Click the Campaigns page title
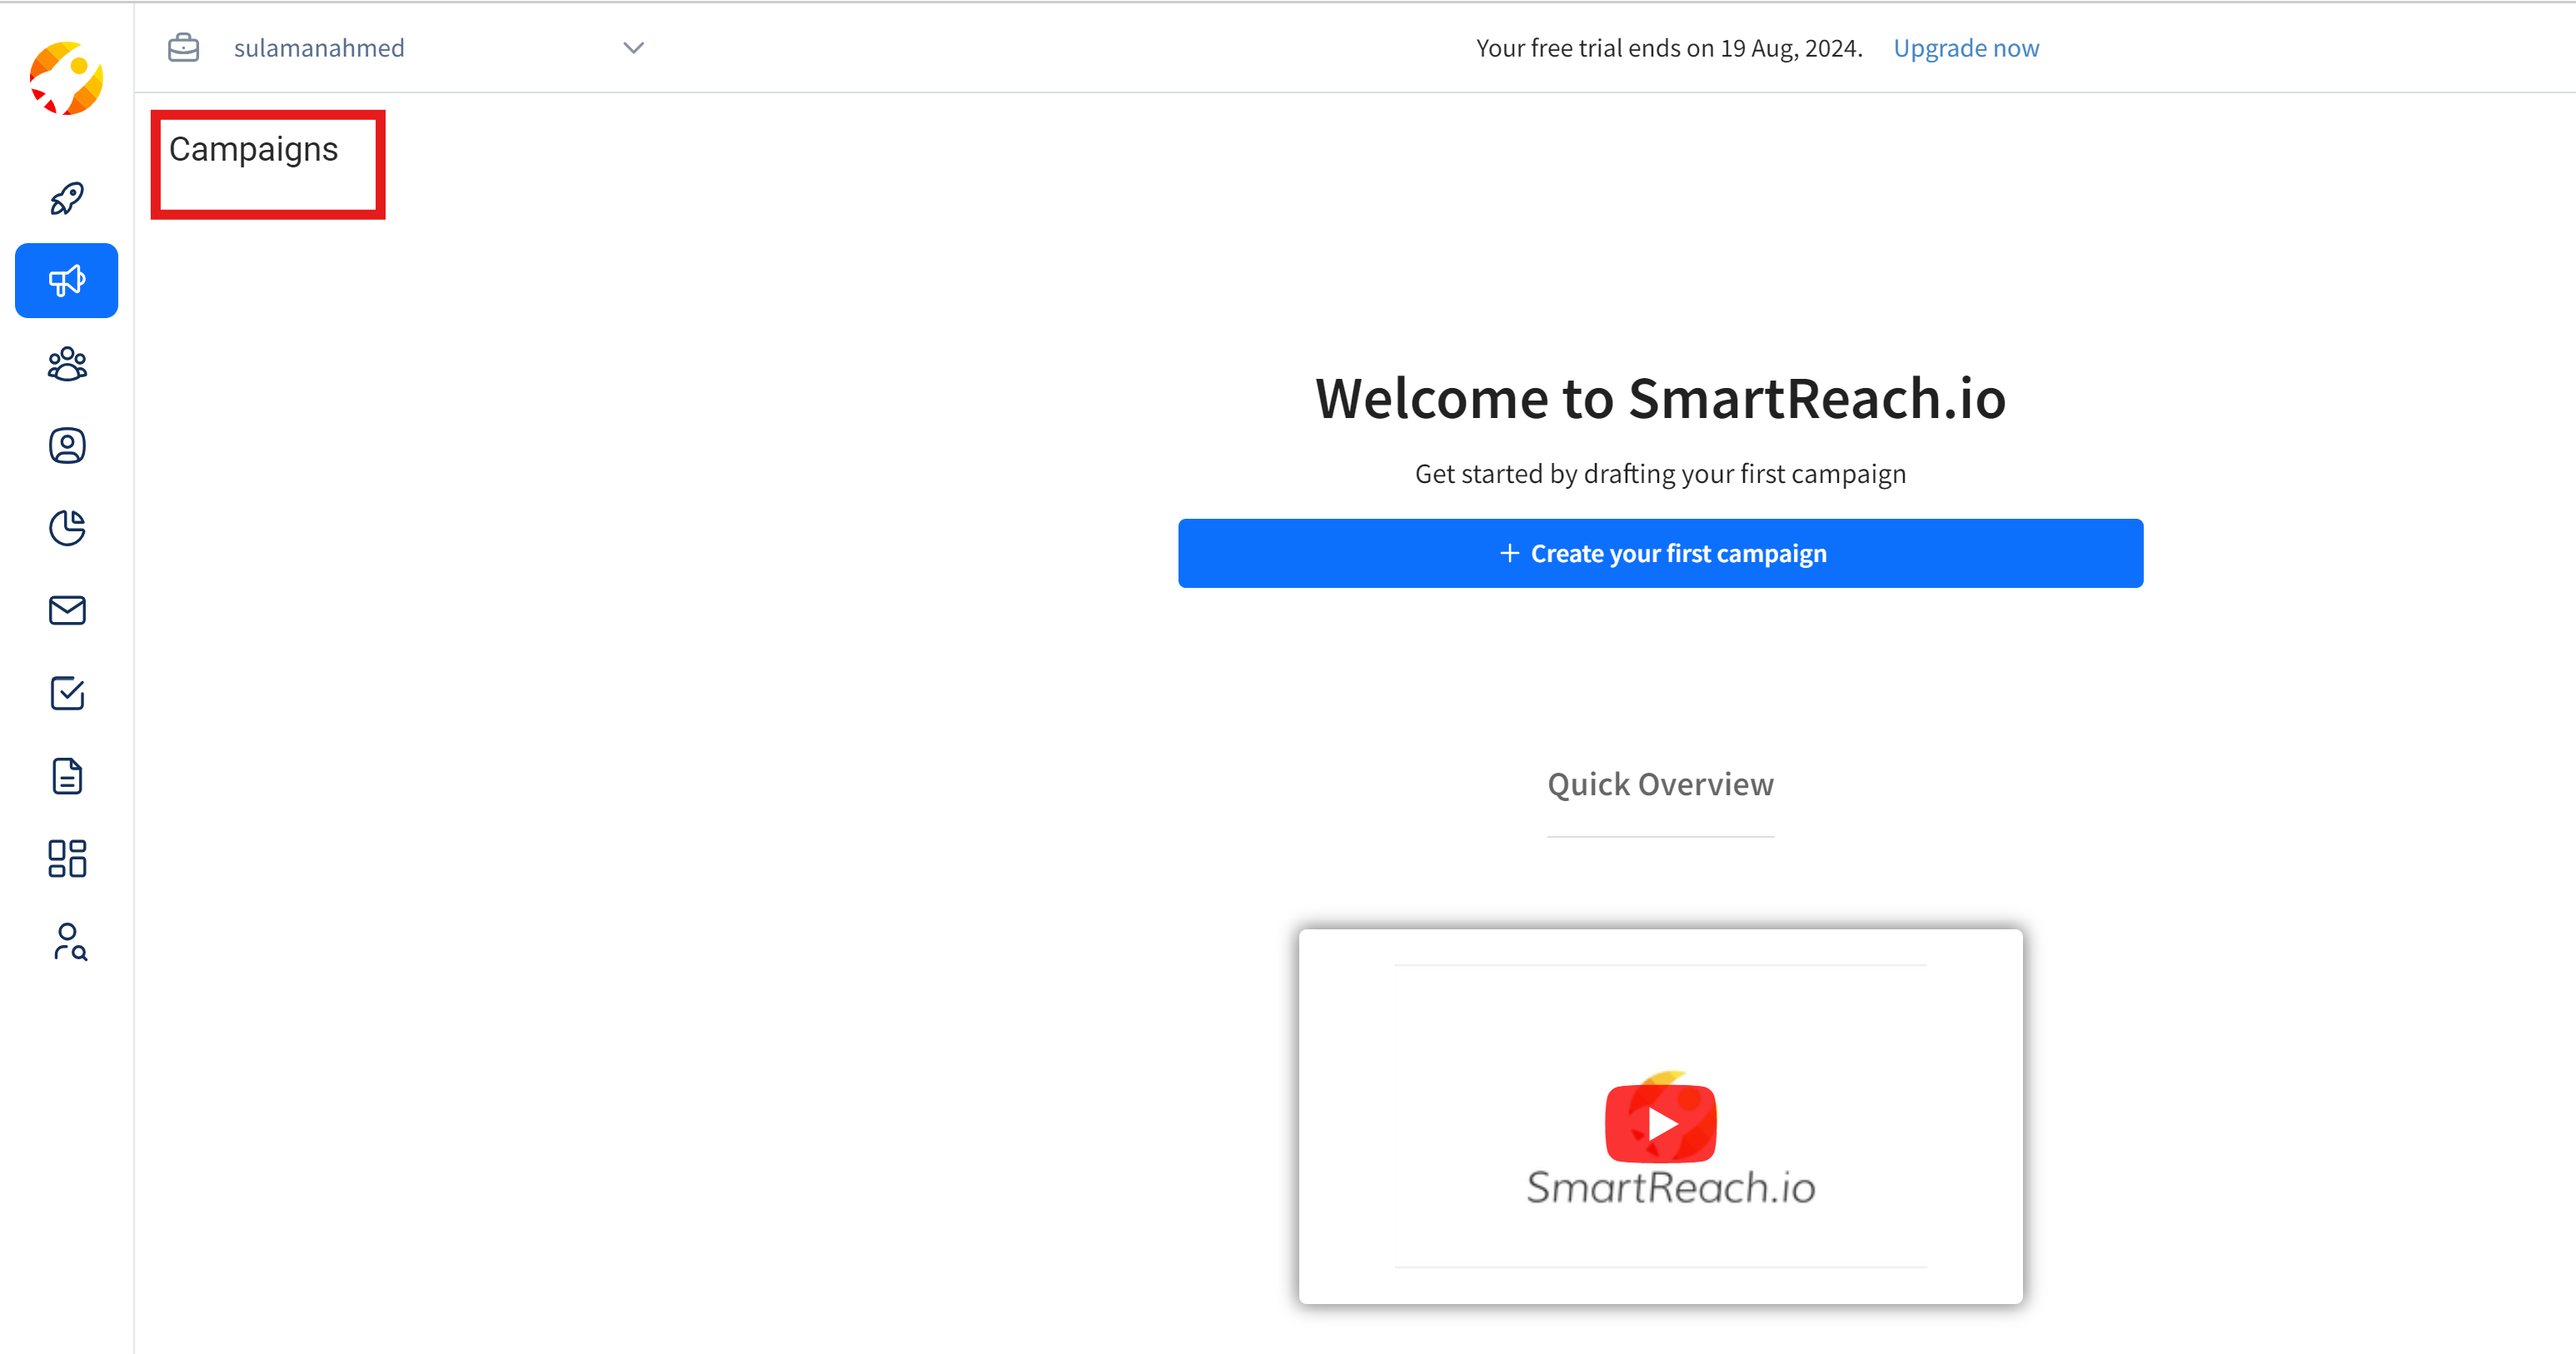This screenshot has height=1354, width=2576. click(x=253, y=149)
